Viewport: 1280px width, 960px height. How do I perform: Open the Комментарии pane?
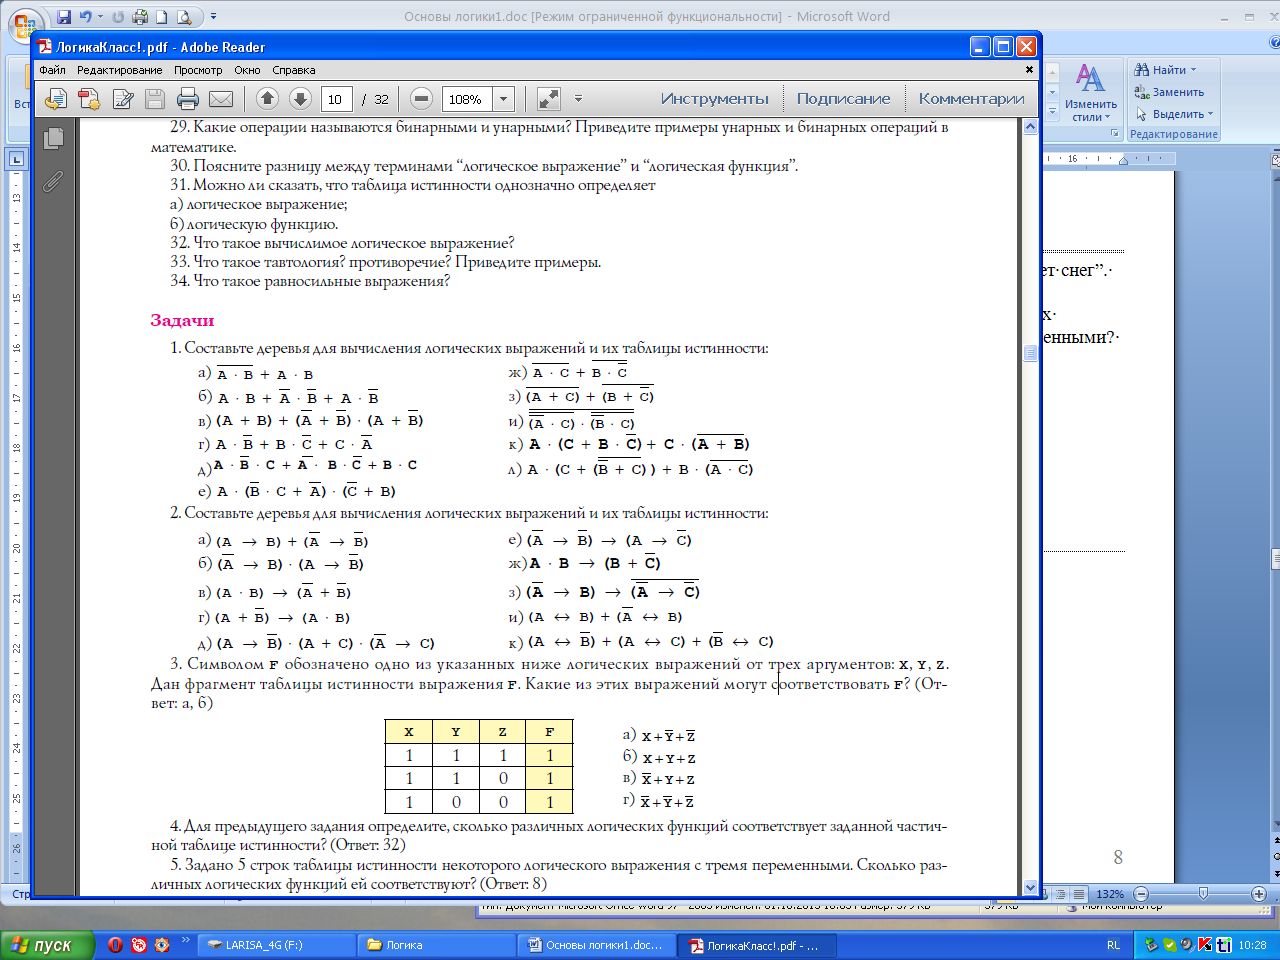[x=971, y=98]
